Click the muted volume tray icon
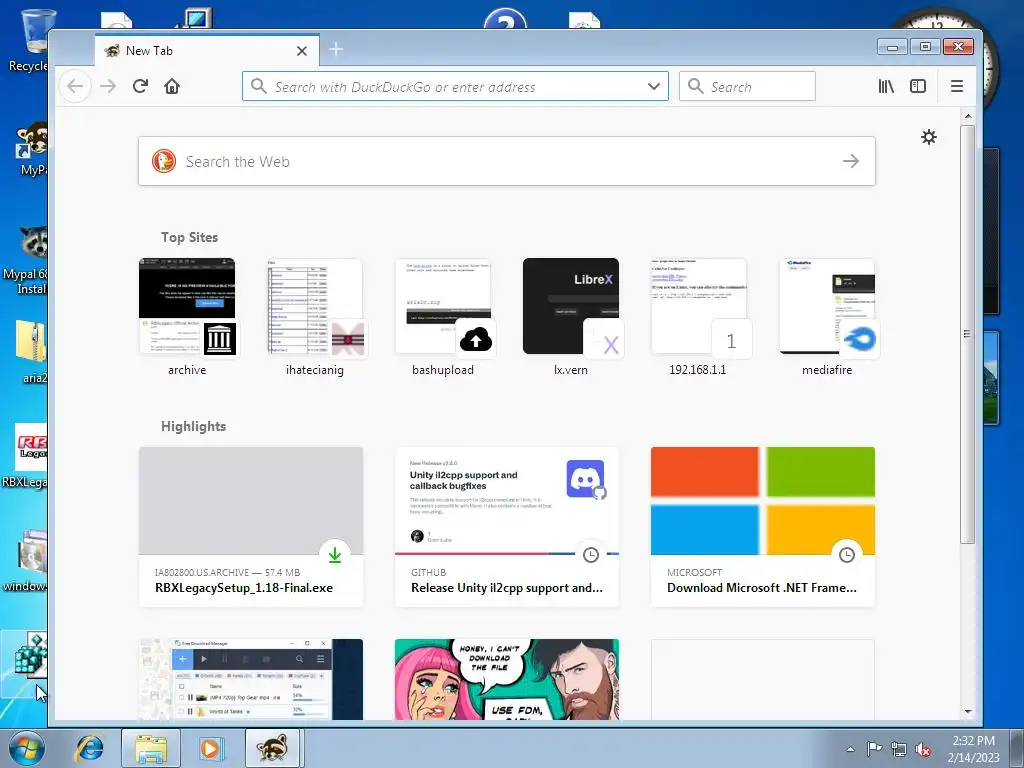Screen dimensions: 1024x768 click(923, 749)
